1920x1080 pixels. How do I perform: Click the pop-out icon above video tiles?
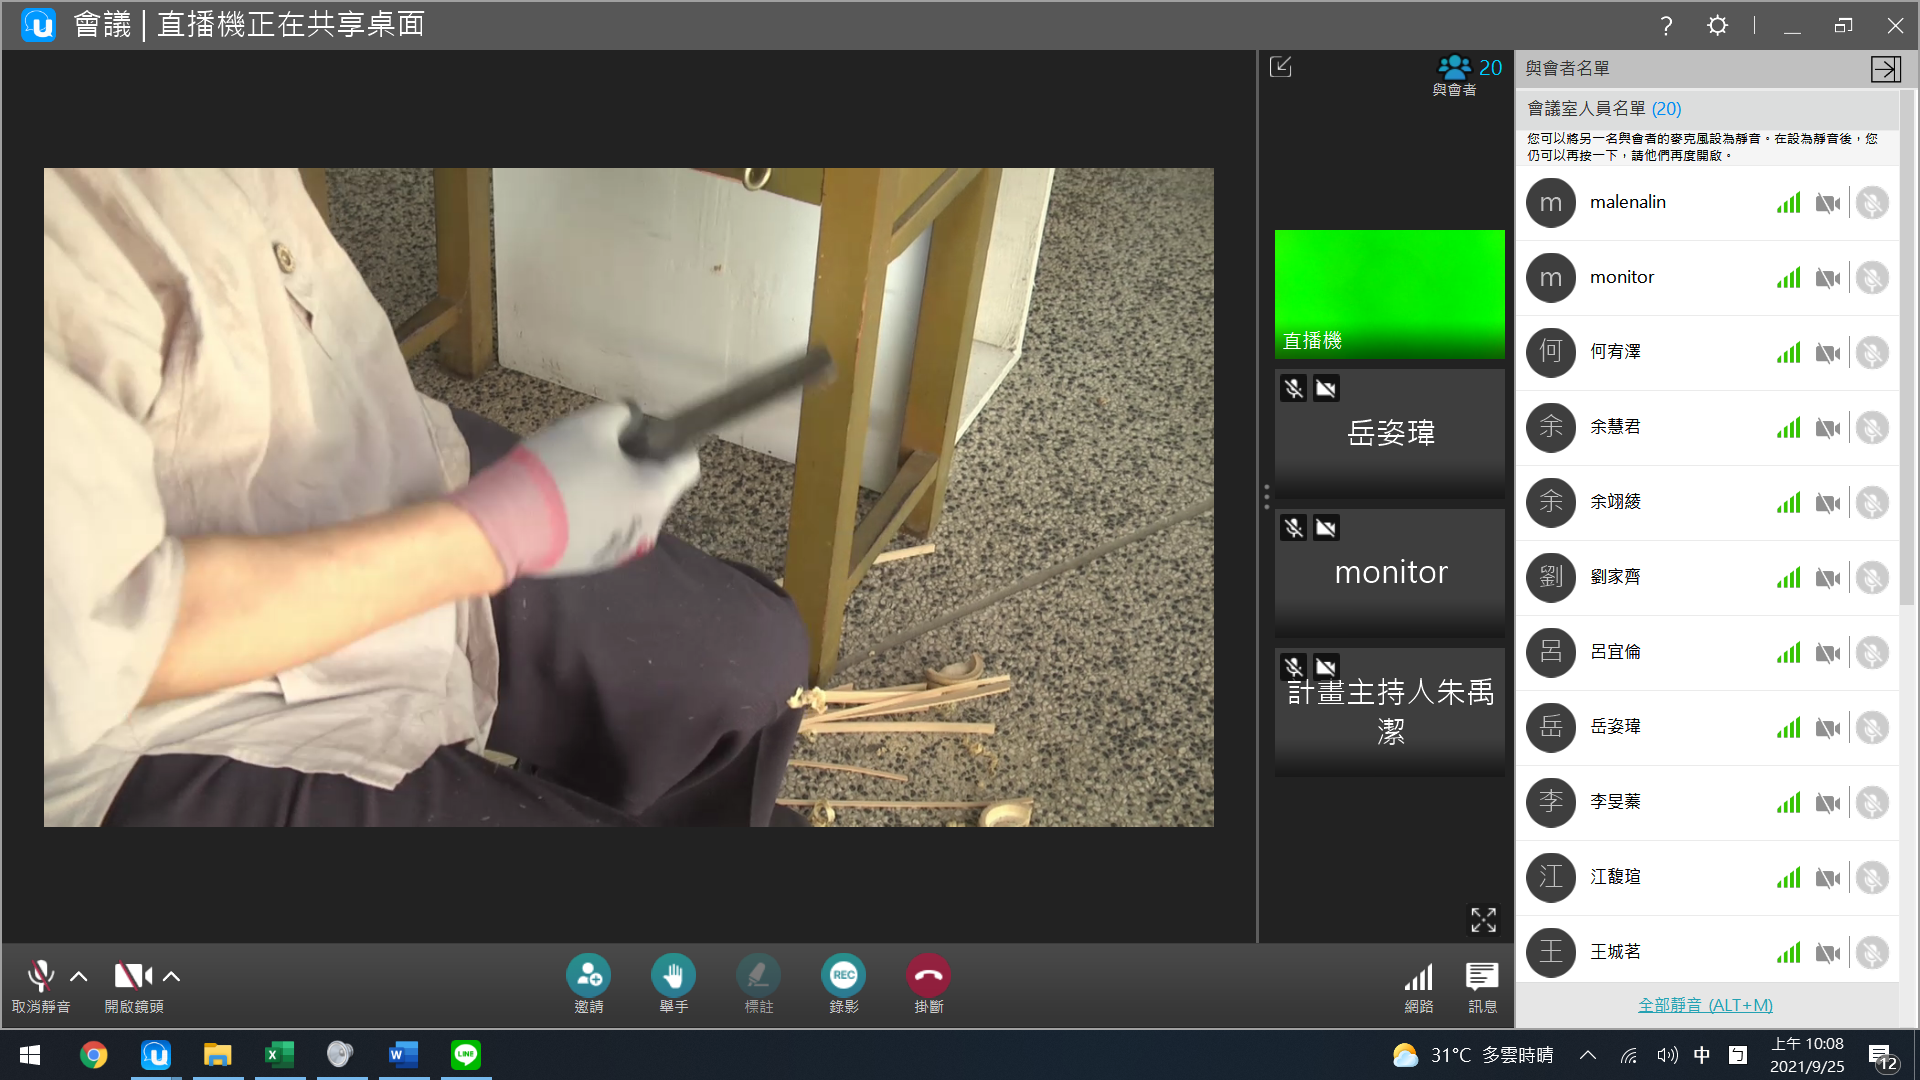coord(1281,67)
